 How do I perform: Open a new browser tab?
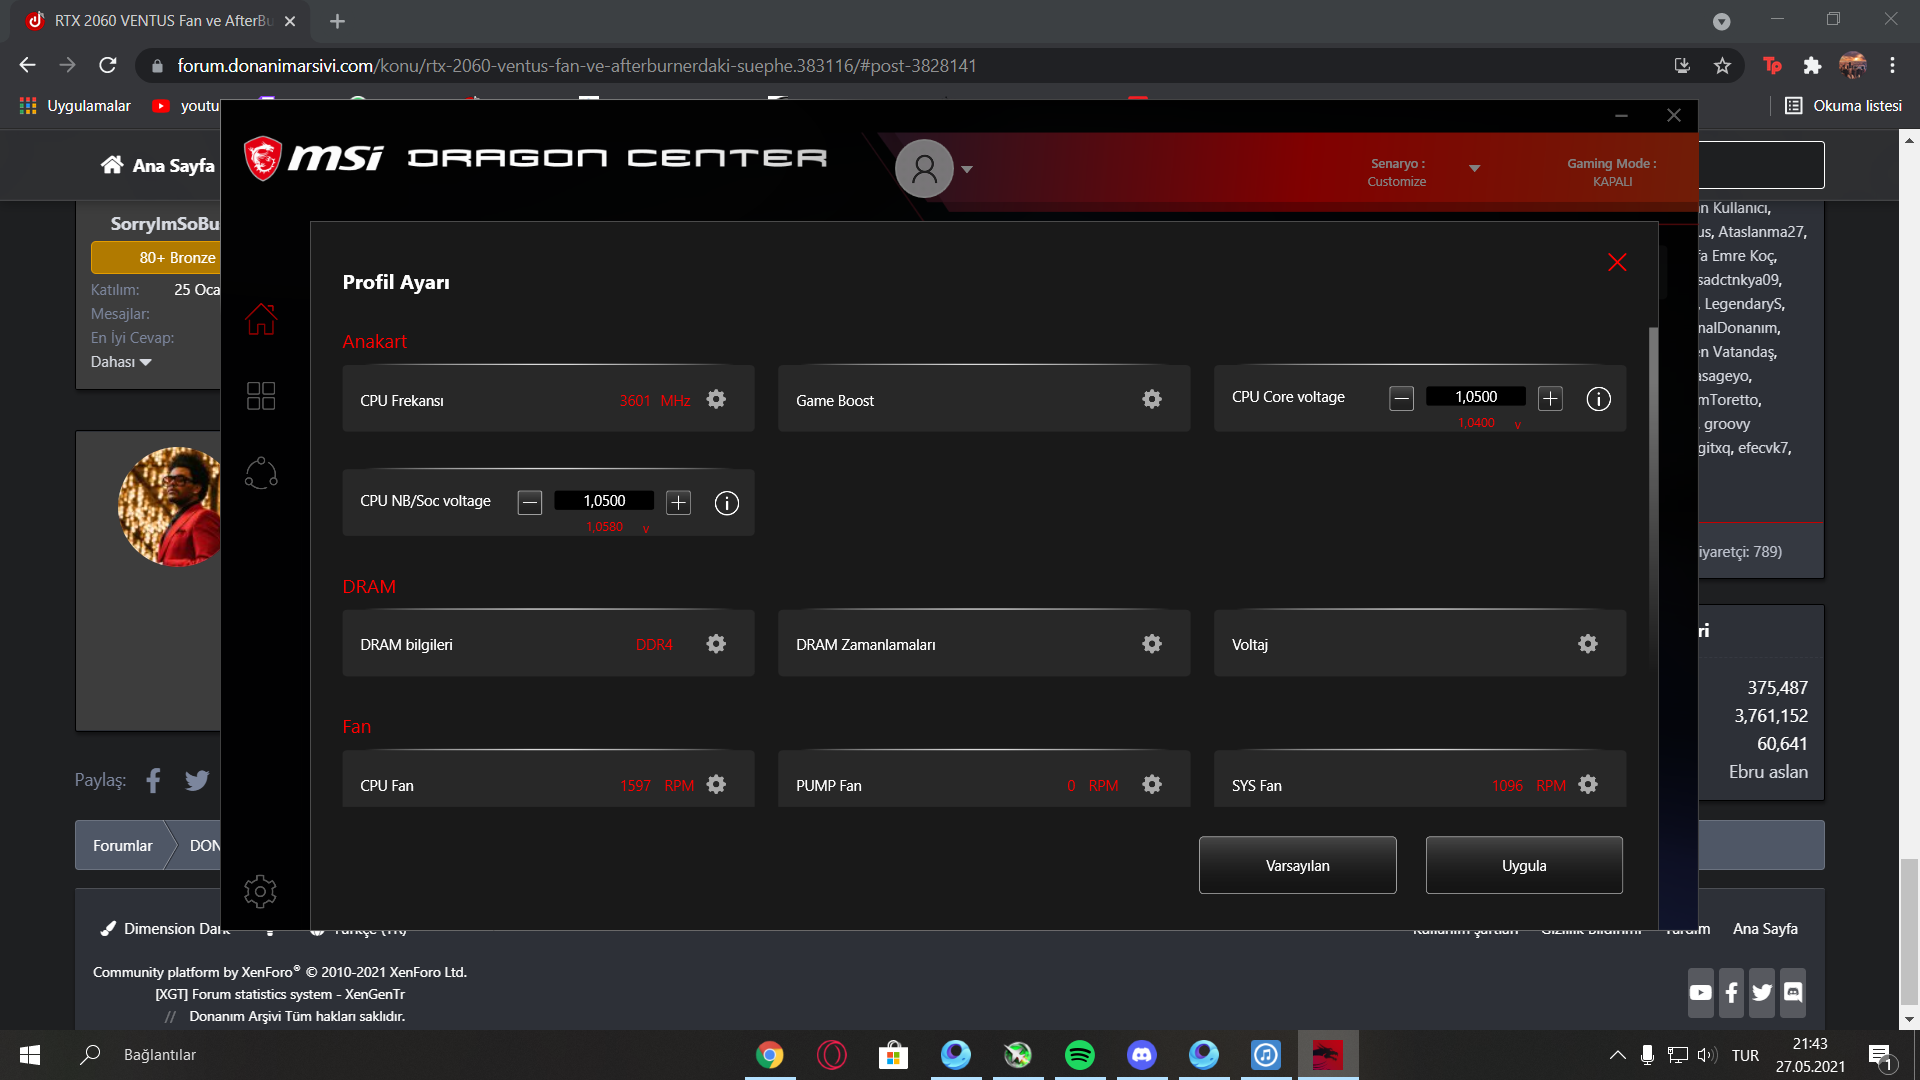[338, 21]
